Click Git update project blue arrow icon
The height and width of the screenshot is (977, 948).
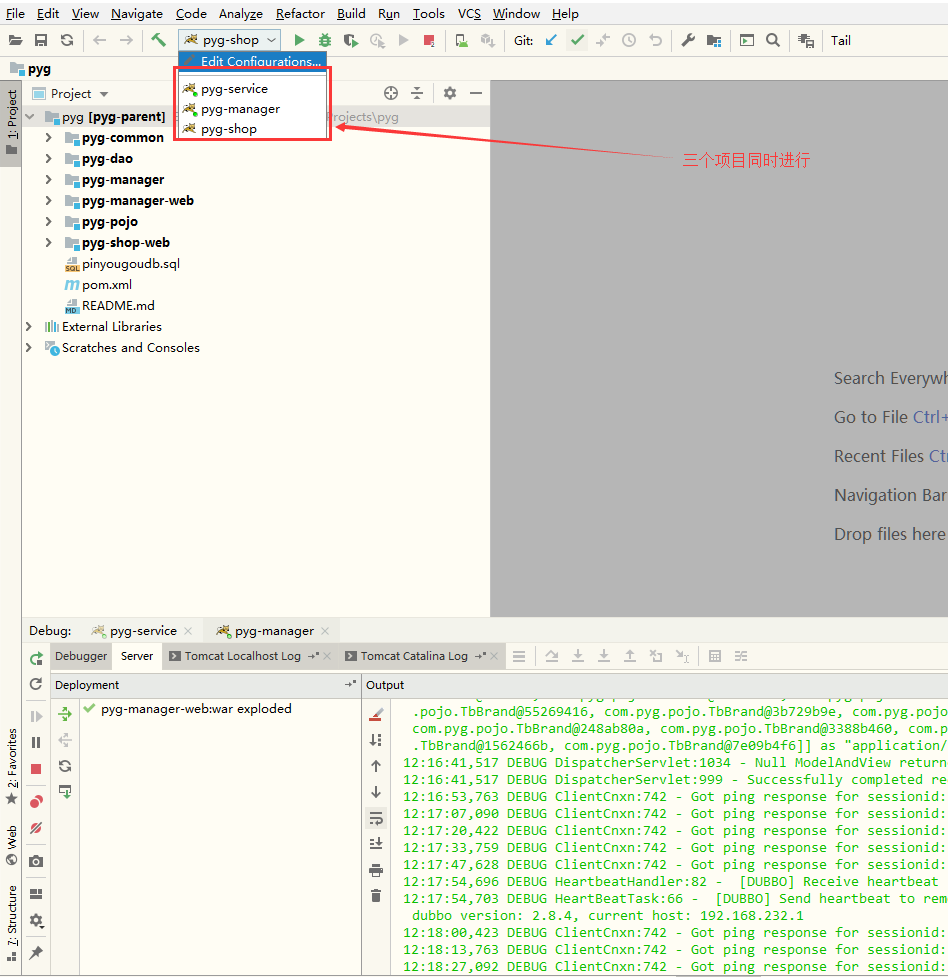[551, 41]
